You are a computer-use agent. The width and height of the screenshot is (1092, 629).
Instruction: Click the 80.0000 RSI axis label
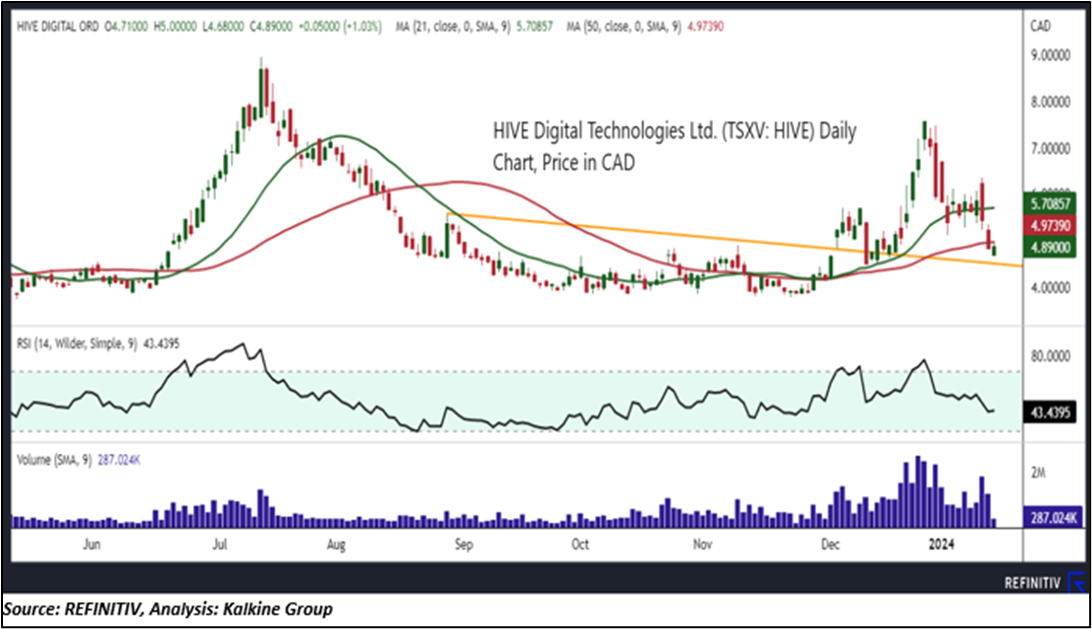pyautogui.click(x=1050, y=357)
